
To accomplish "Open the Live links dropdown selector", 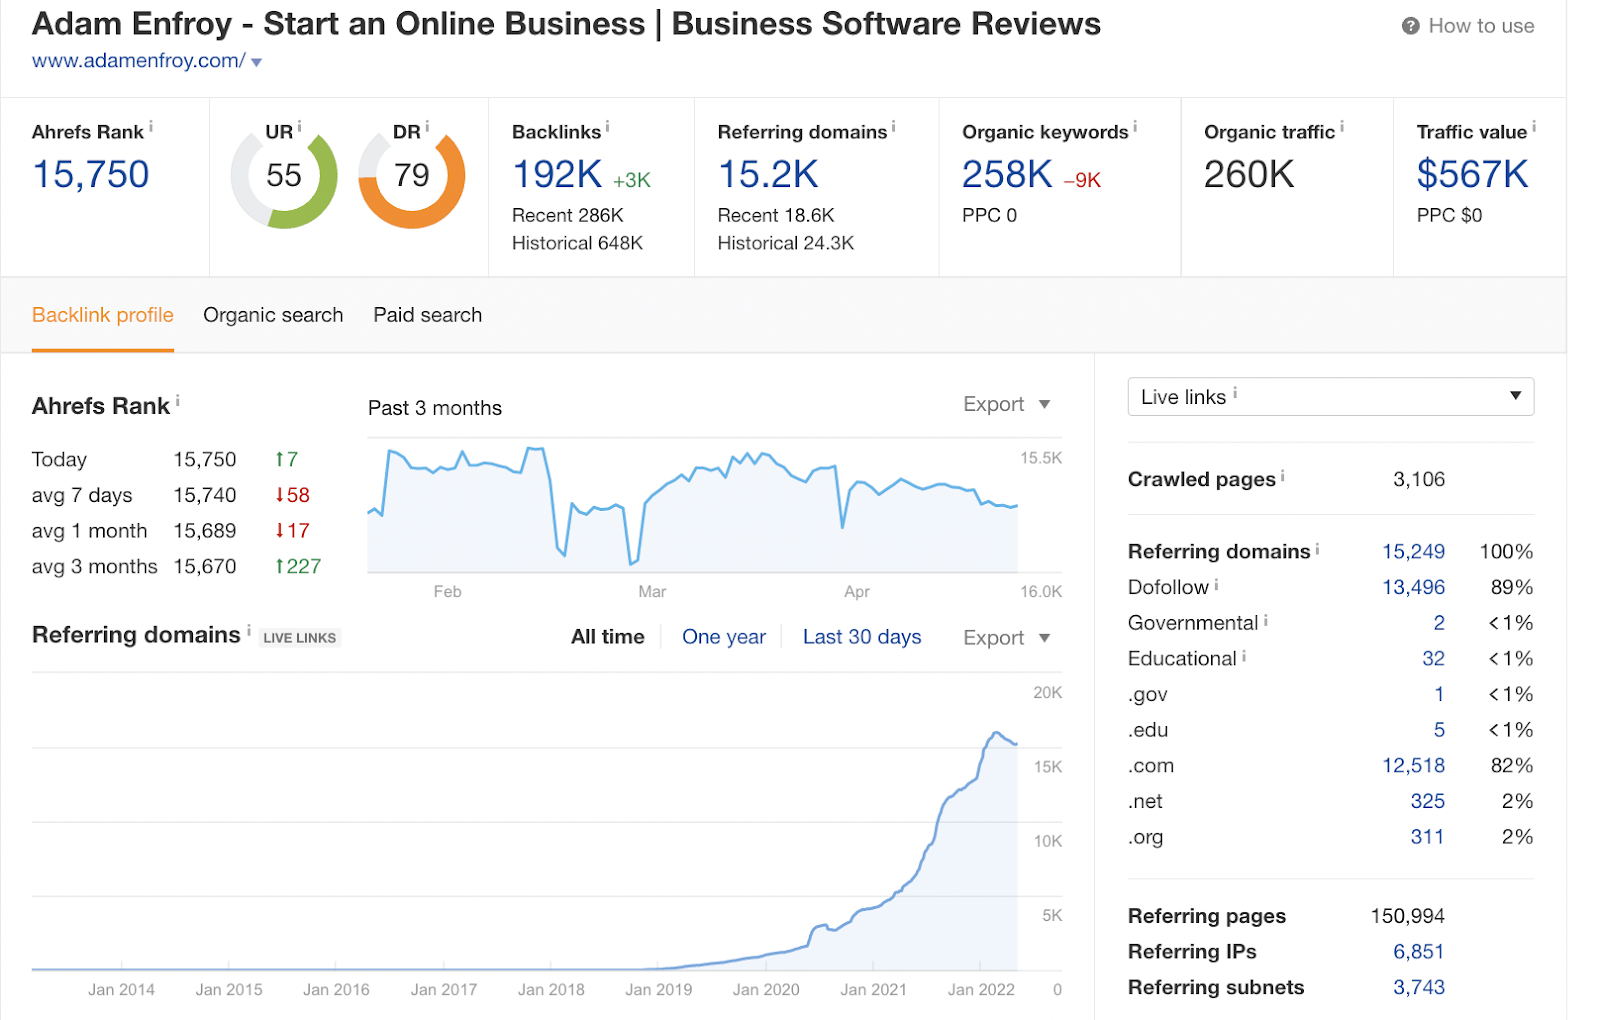I will tap(1330, 397).
